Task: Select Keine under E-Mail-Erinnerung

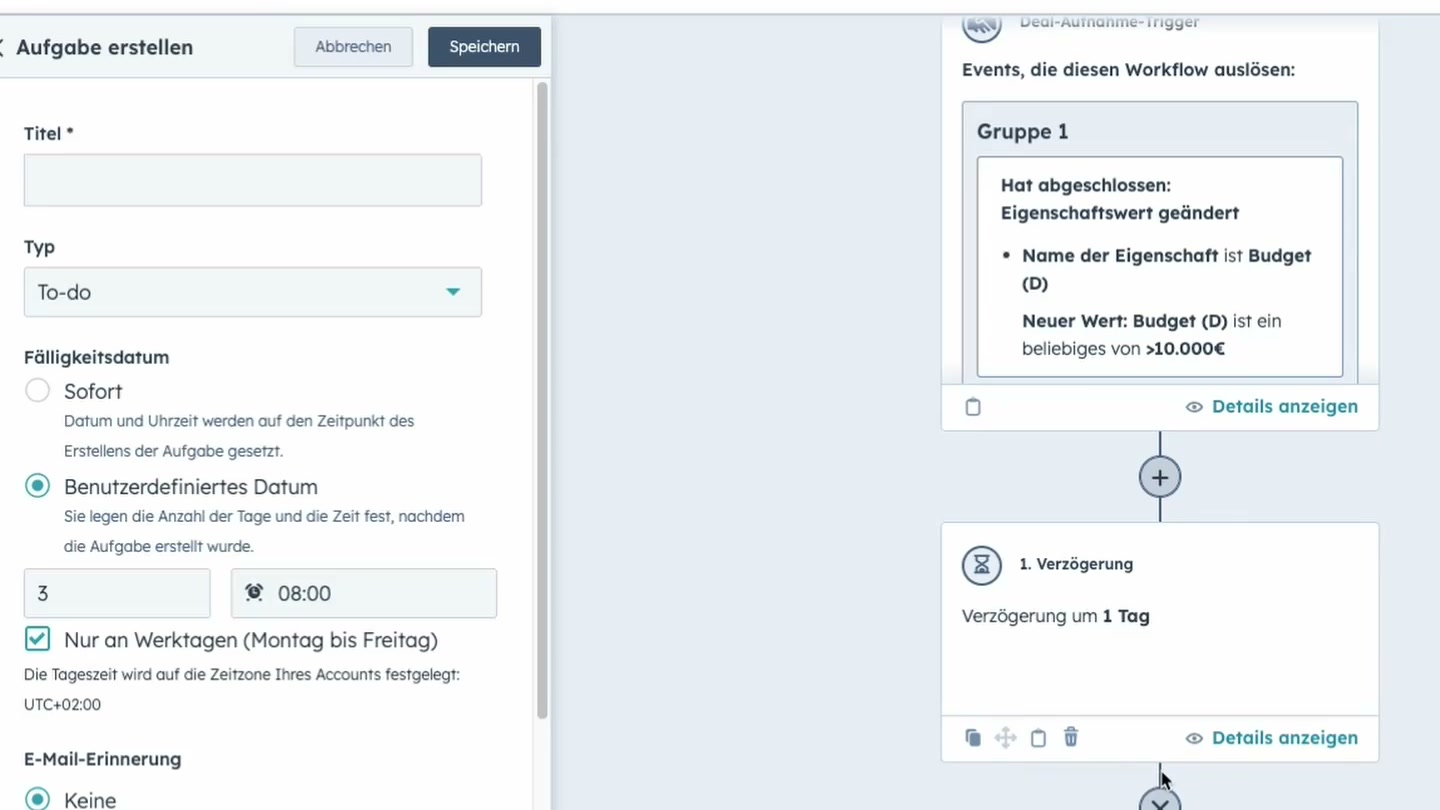Action: point(37,798)
